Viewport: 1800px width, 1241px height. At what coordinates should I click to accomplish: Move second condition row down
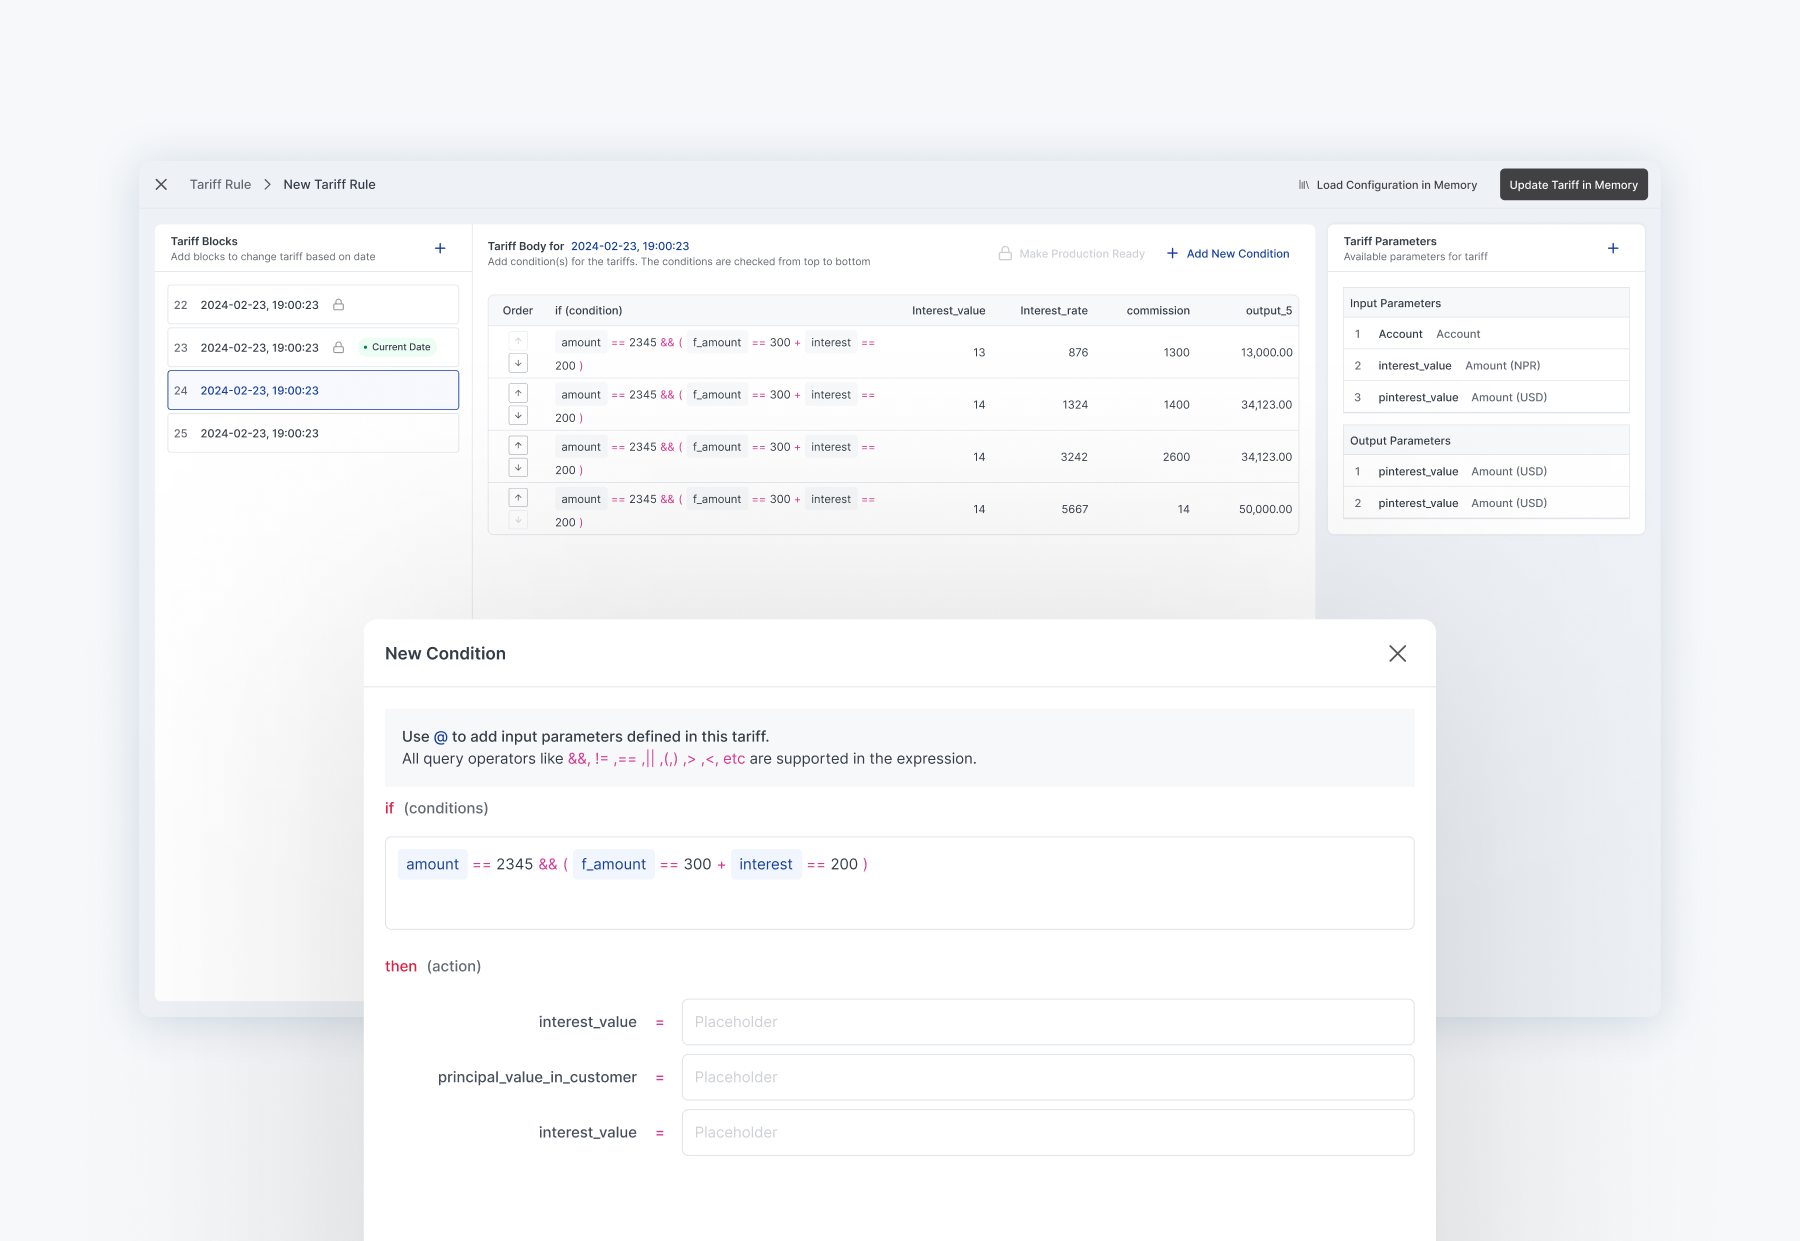point(518,415)
